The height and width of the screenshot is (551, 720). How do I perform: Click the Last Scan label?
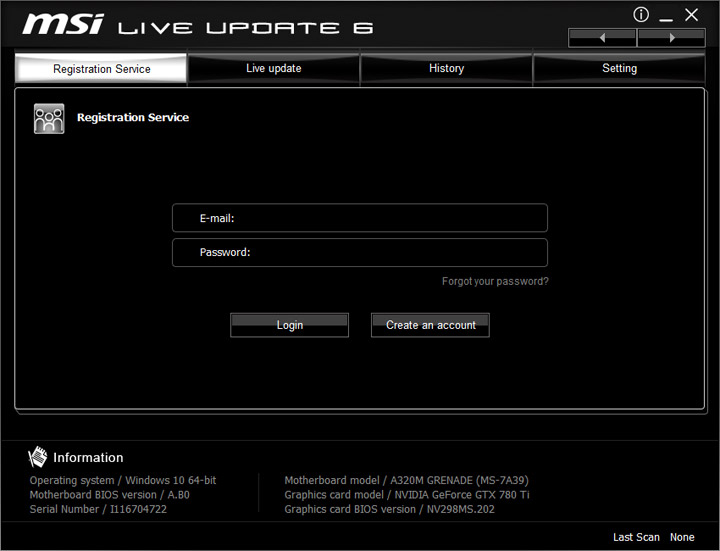coord(636,537)
